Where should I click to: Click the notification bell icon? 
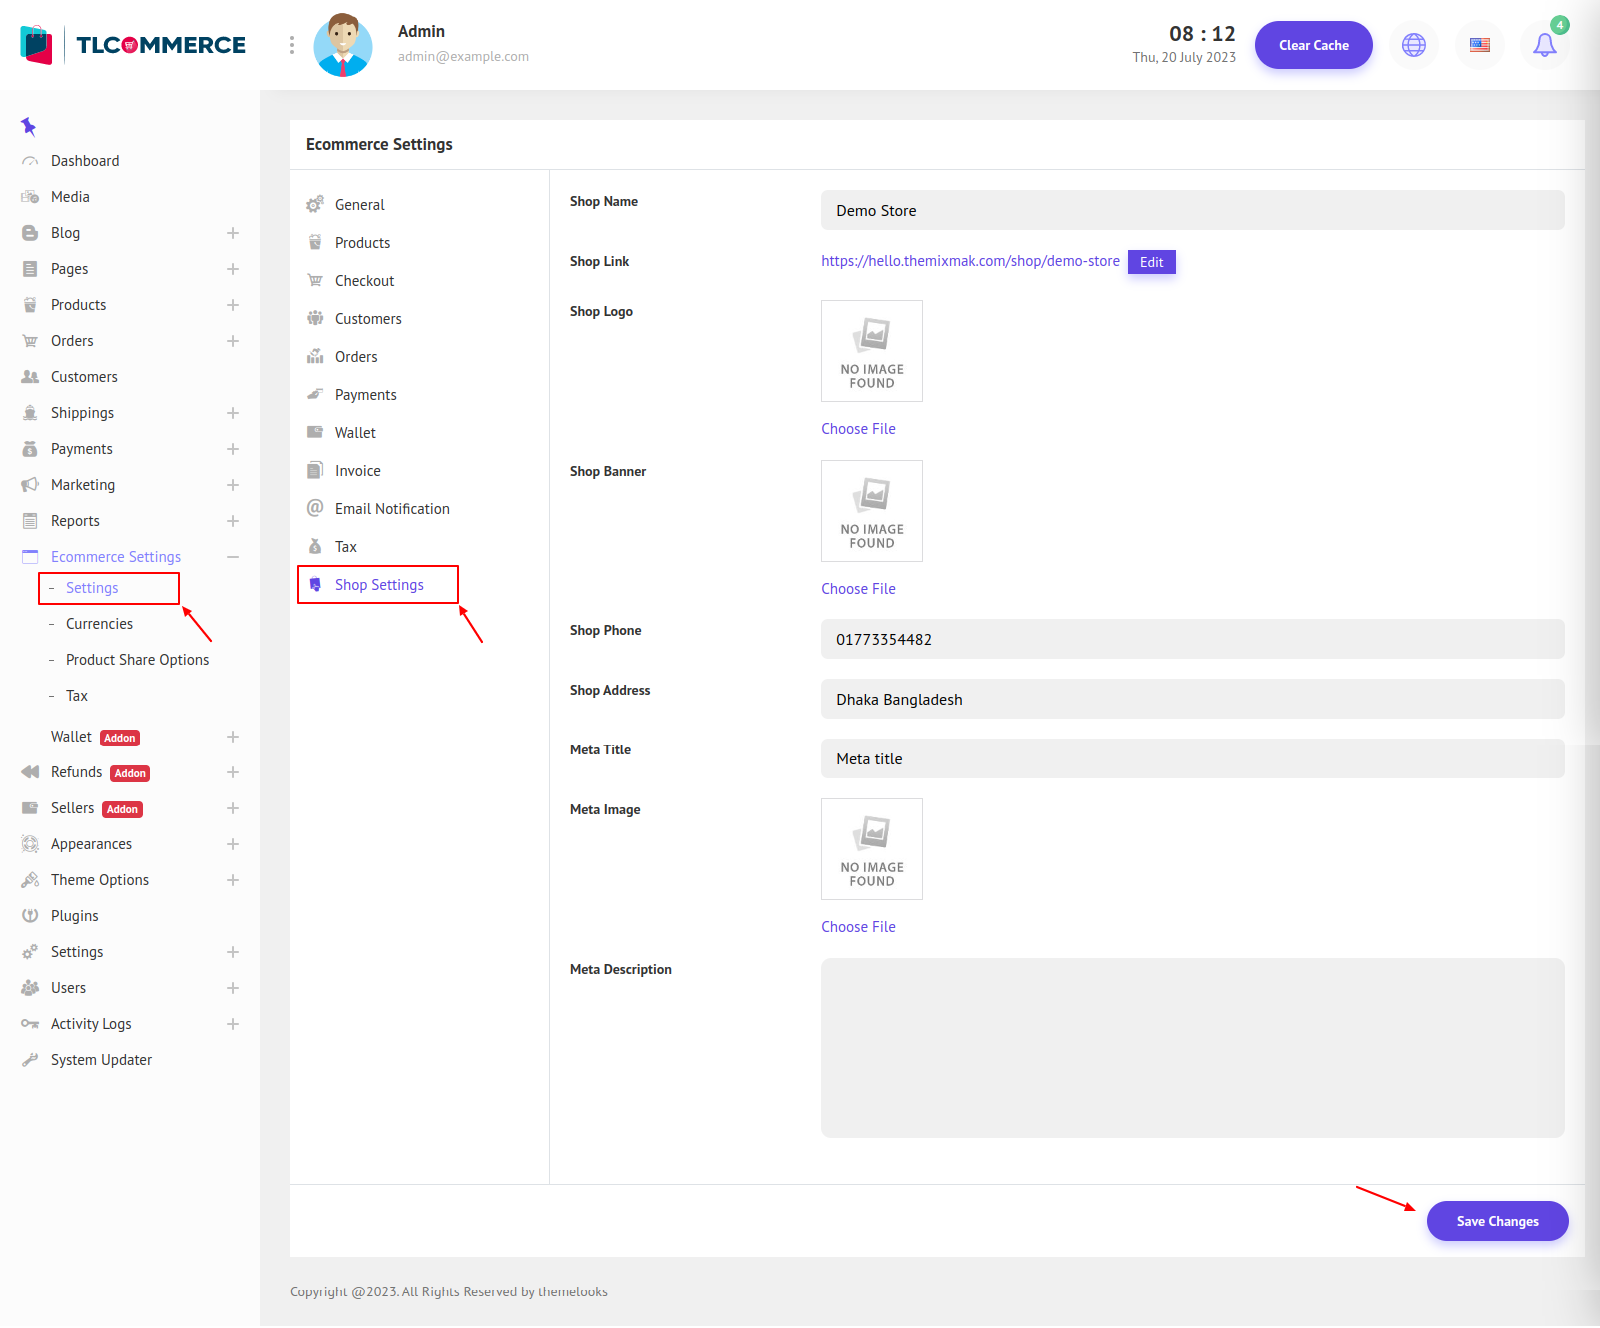coord(1544,45)
